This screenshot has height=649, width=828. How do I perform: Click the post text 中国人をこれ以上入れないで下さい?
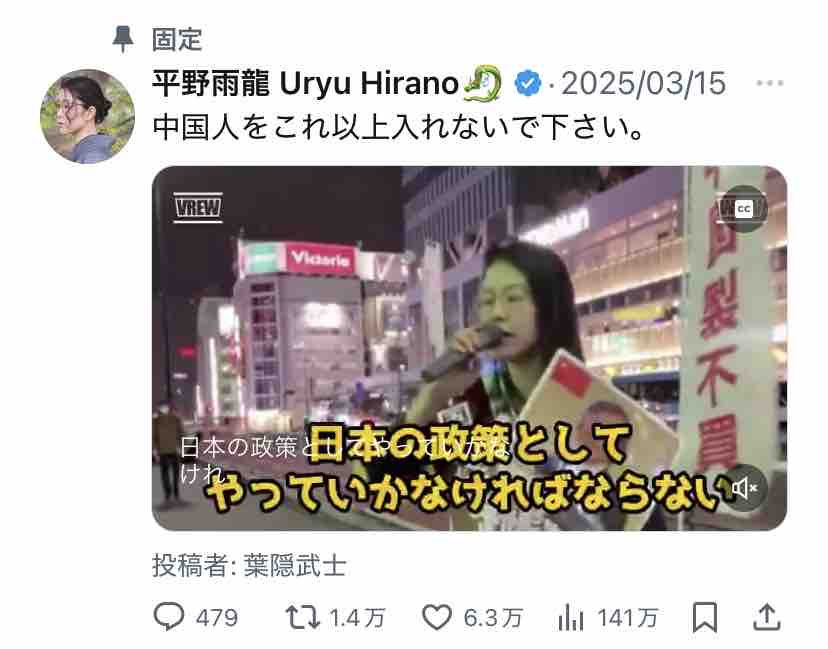398,127
